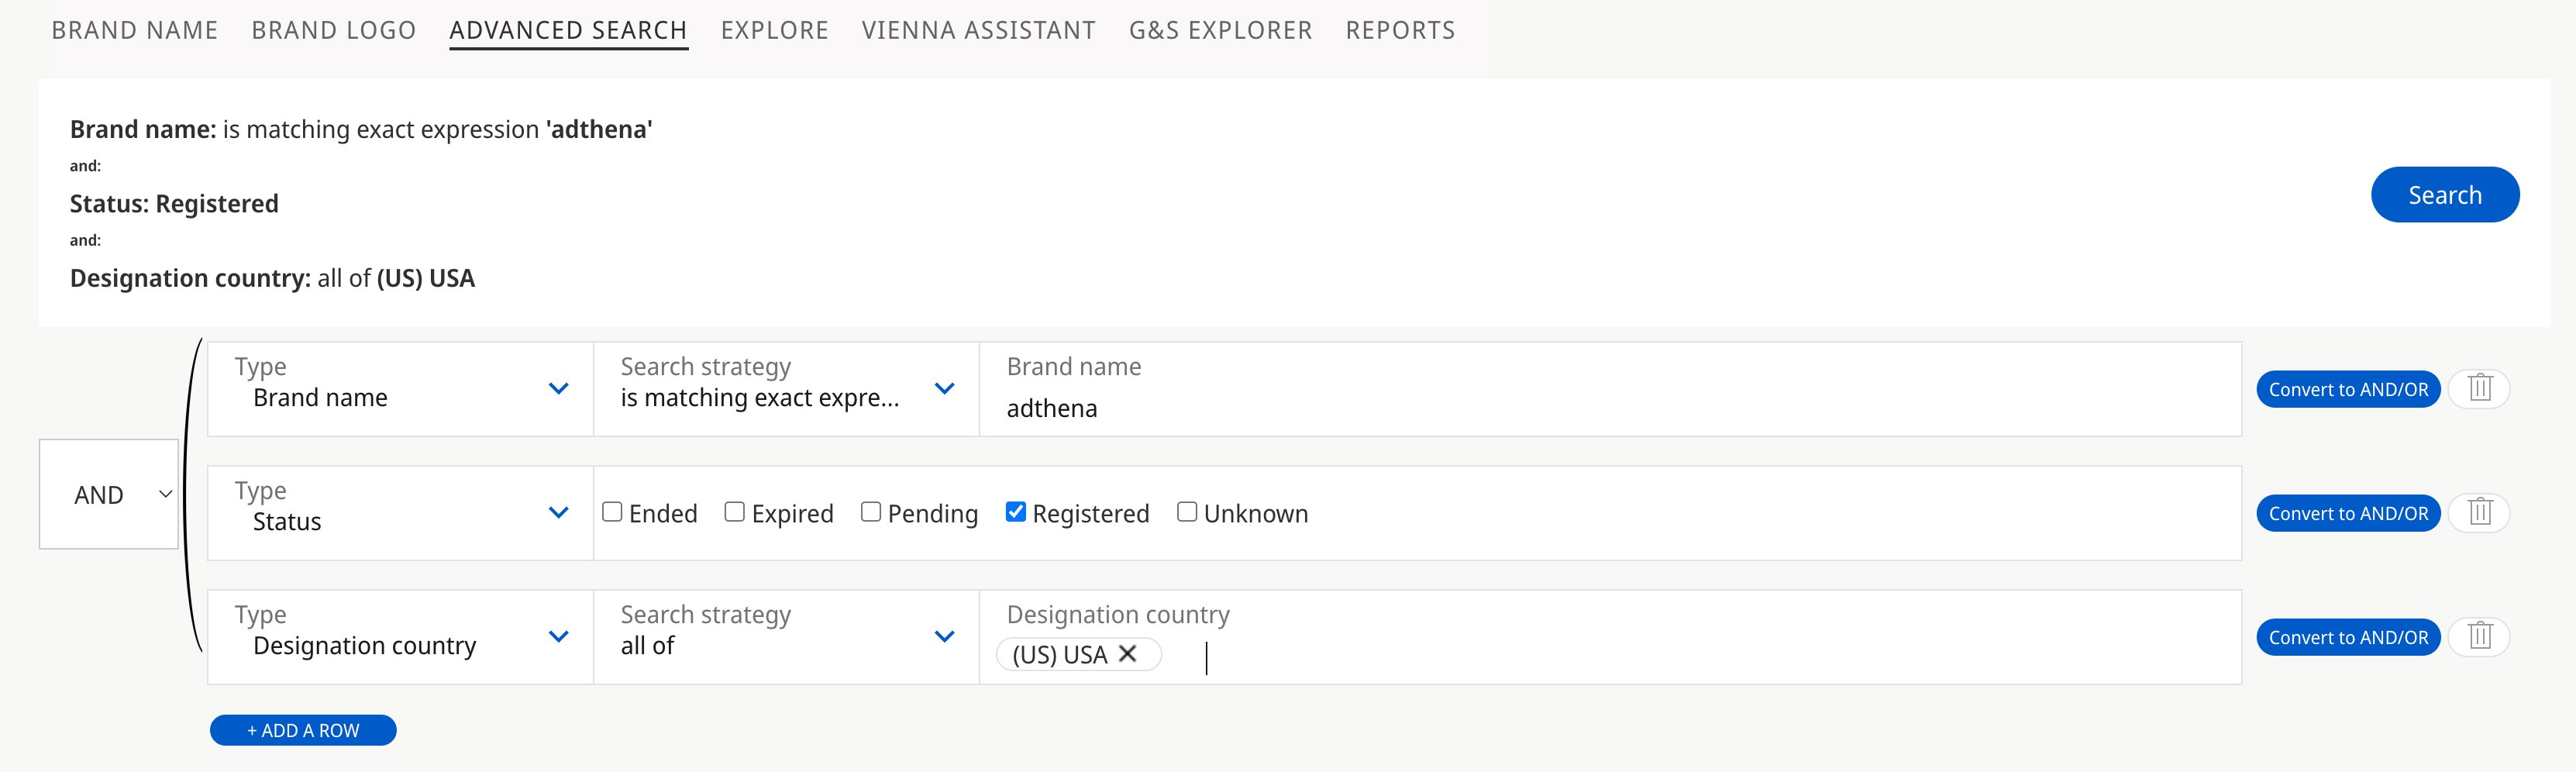Uncheck the Registered status checkbox
The width and height of the screenshot is (2576, 772).
(x=1015, y=512)
